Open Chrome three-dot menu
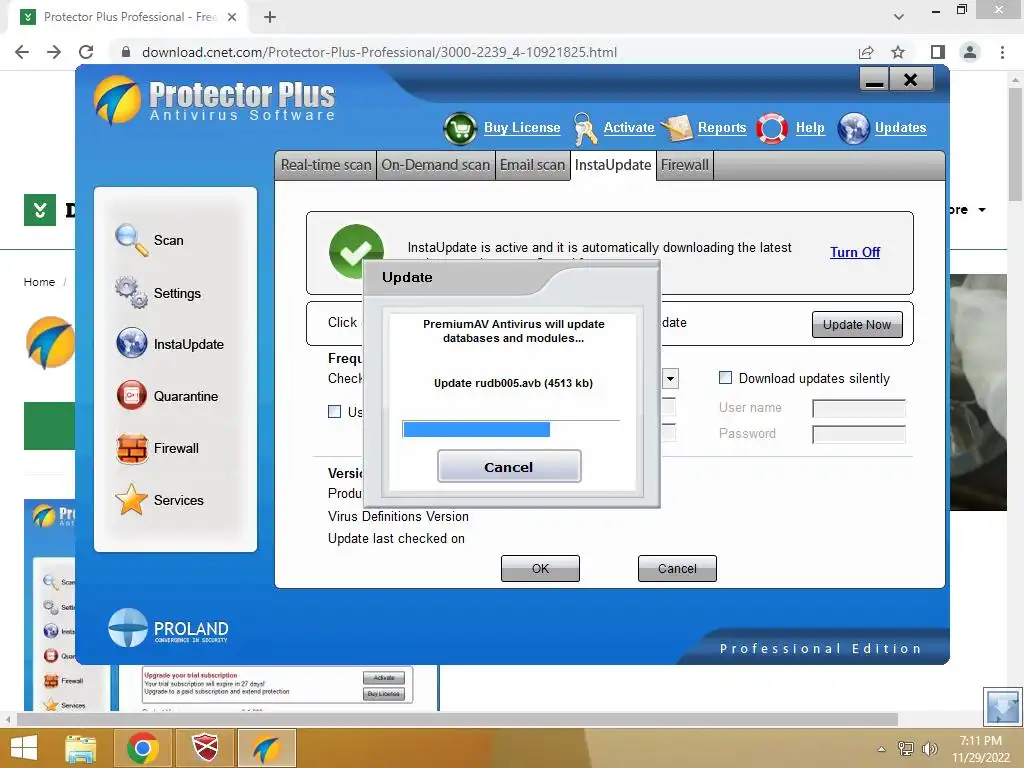 [x=1002, y=52]
